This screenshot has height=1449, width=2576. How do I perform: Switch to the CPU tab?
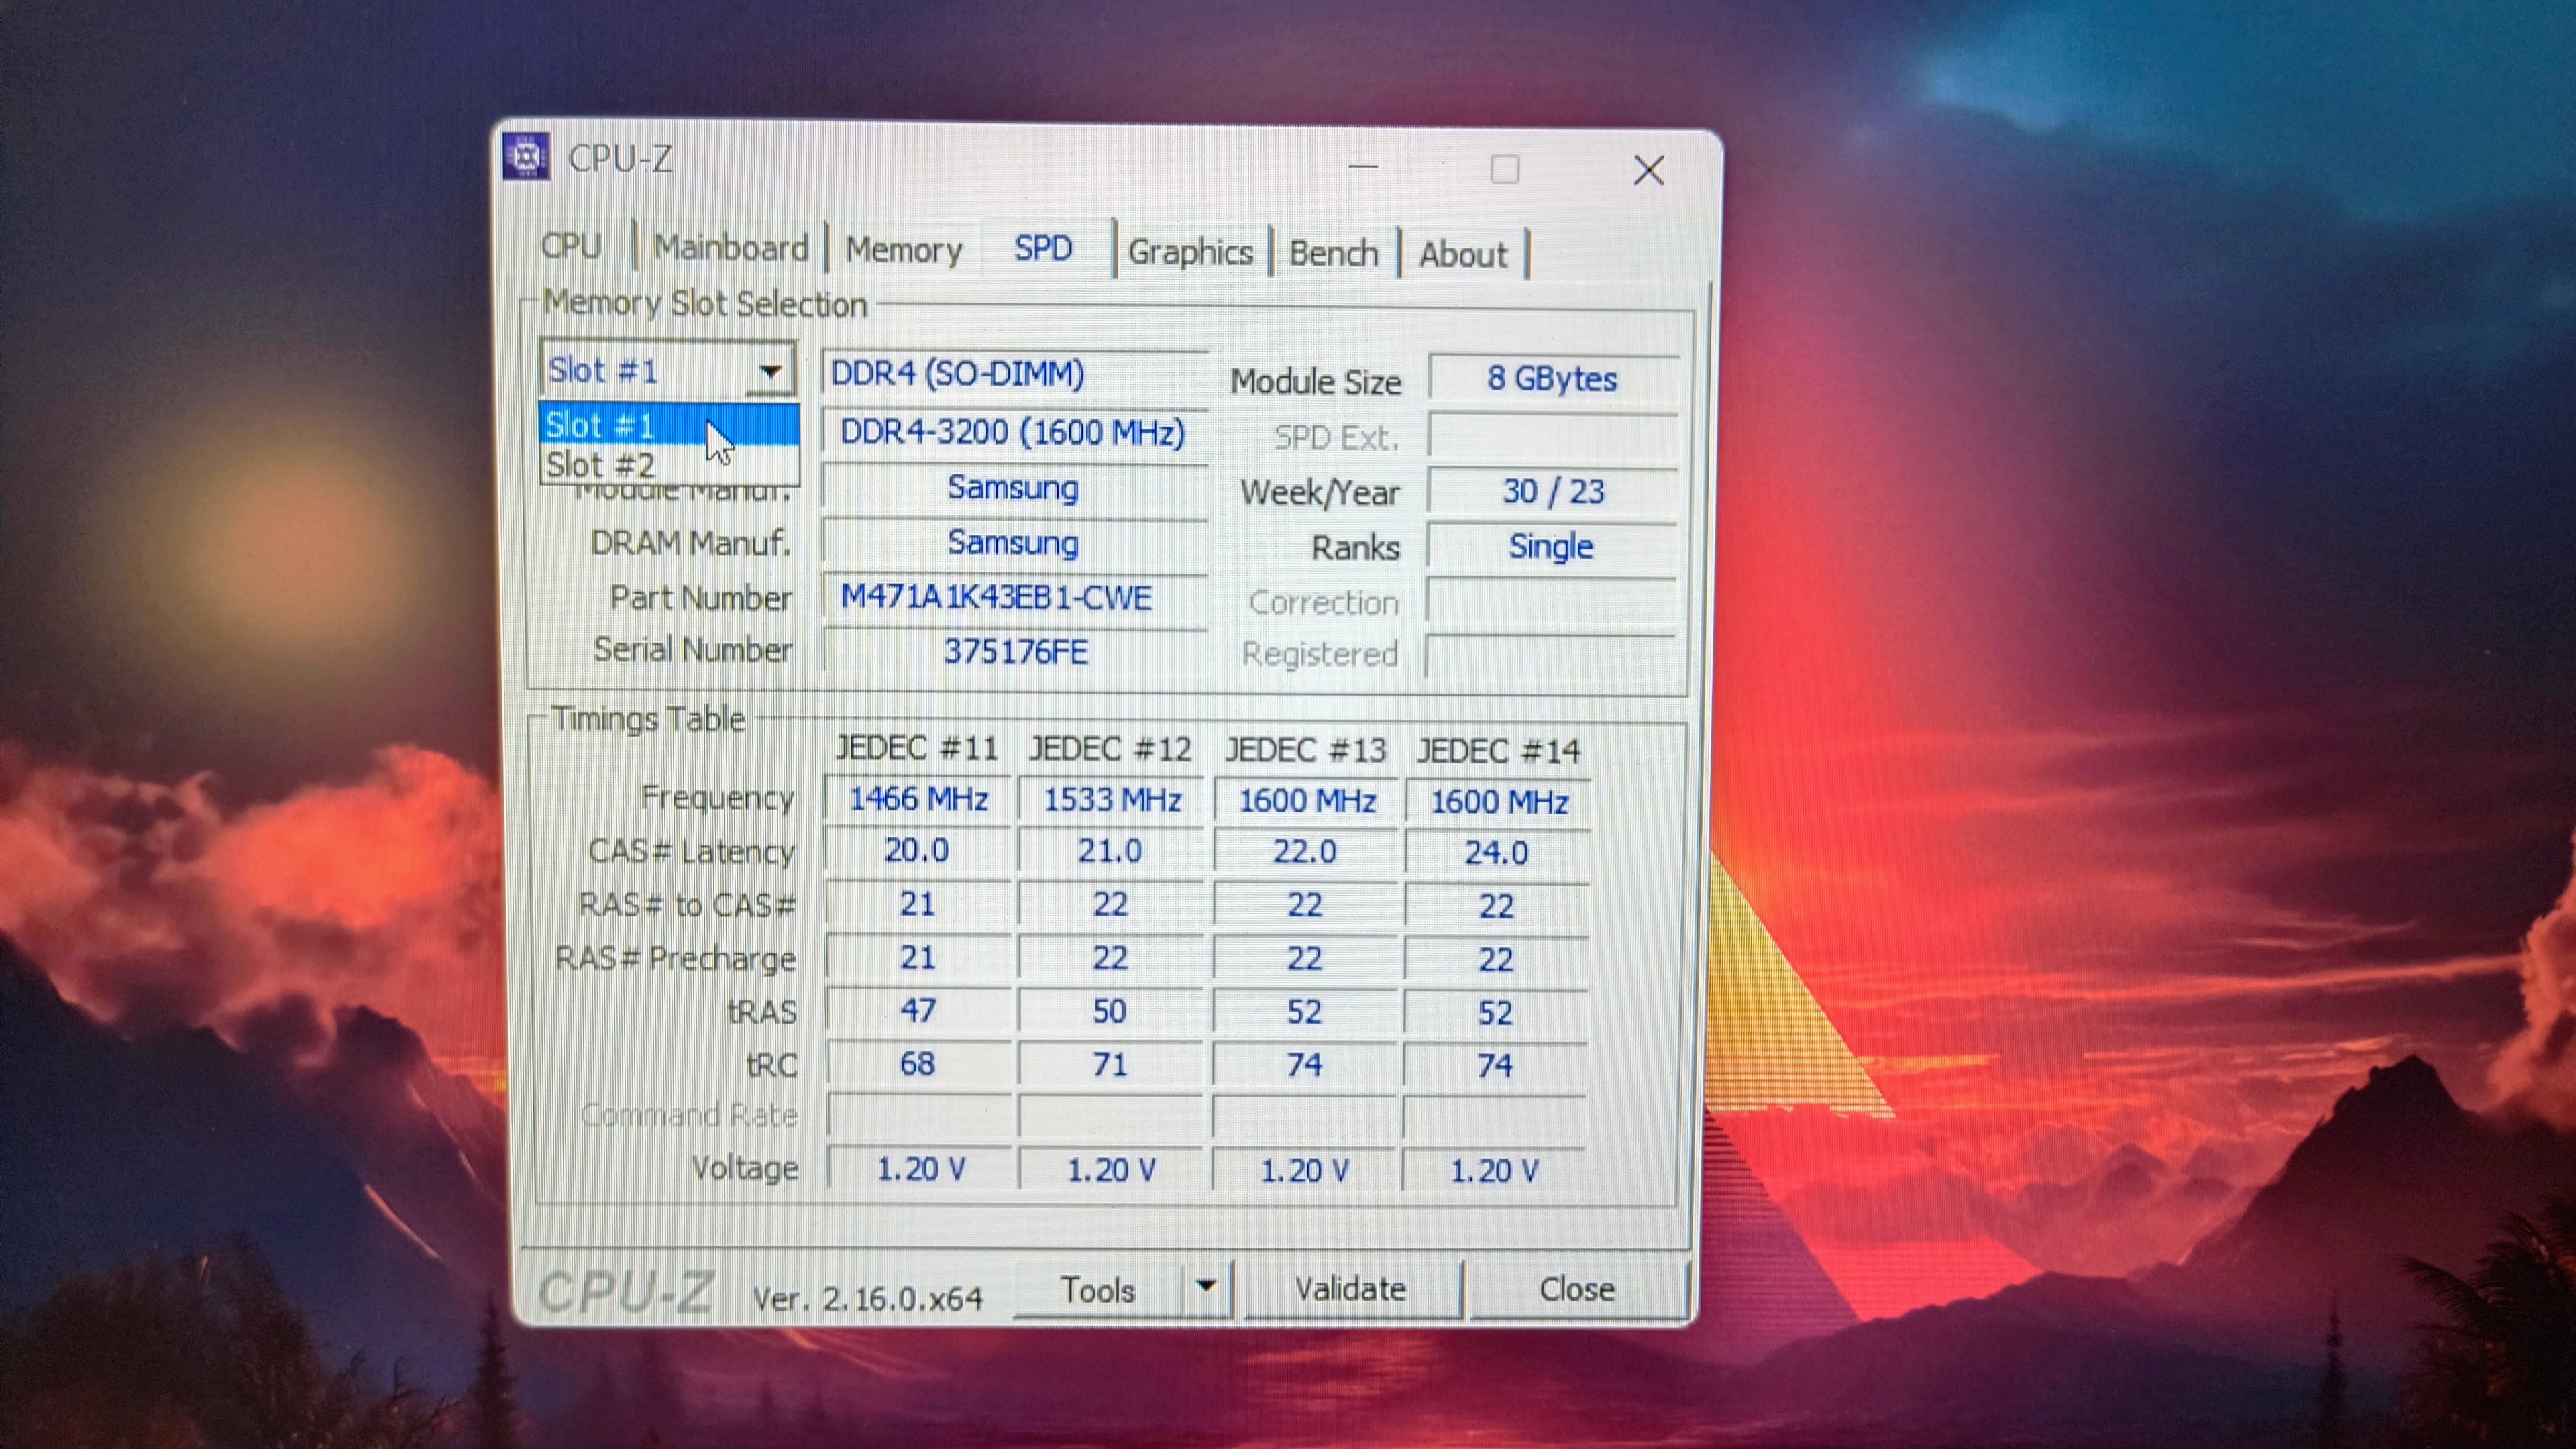(x=571, y=246)
